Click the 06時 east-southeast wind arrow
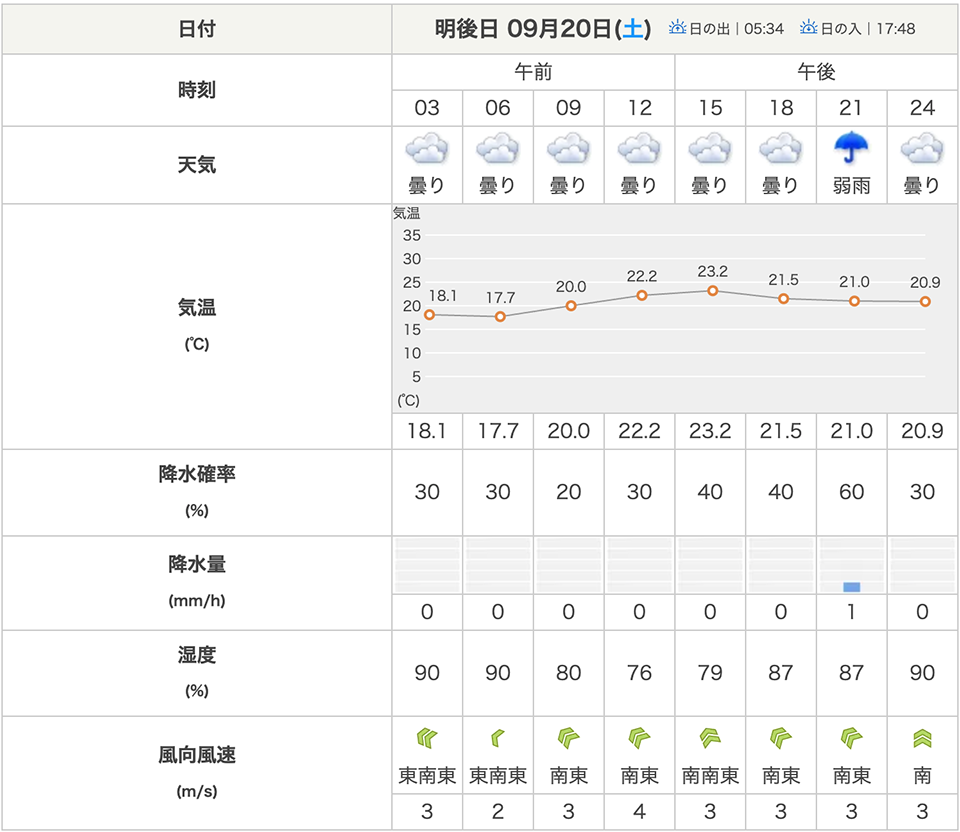The width and height of the screenshot is (960, 832). click(497, 739)
